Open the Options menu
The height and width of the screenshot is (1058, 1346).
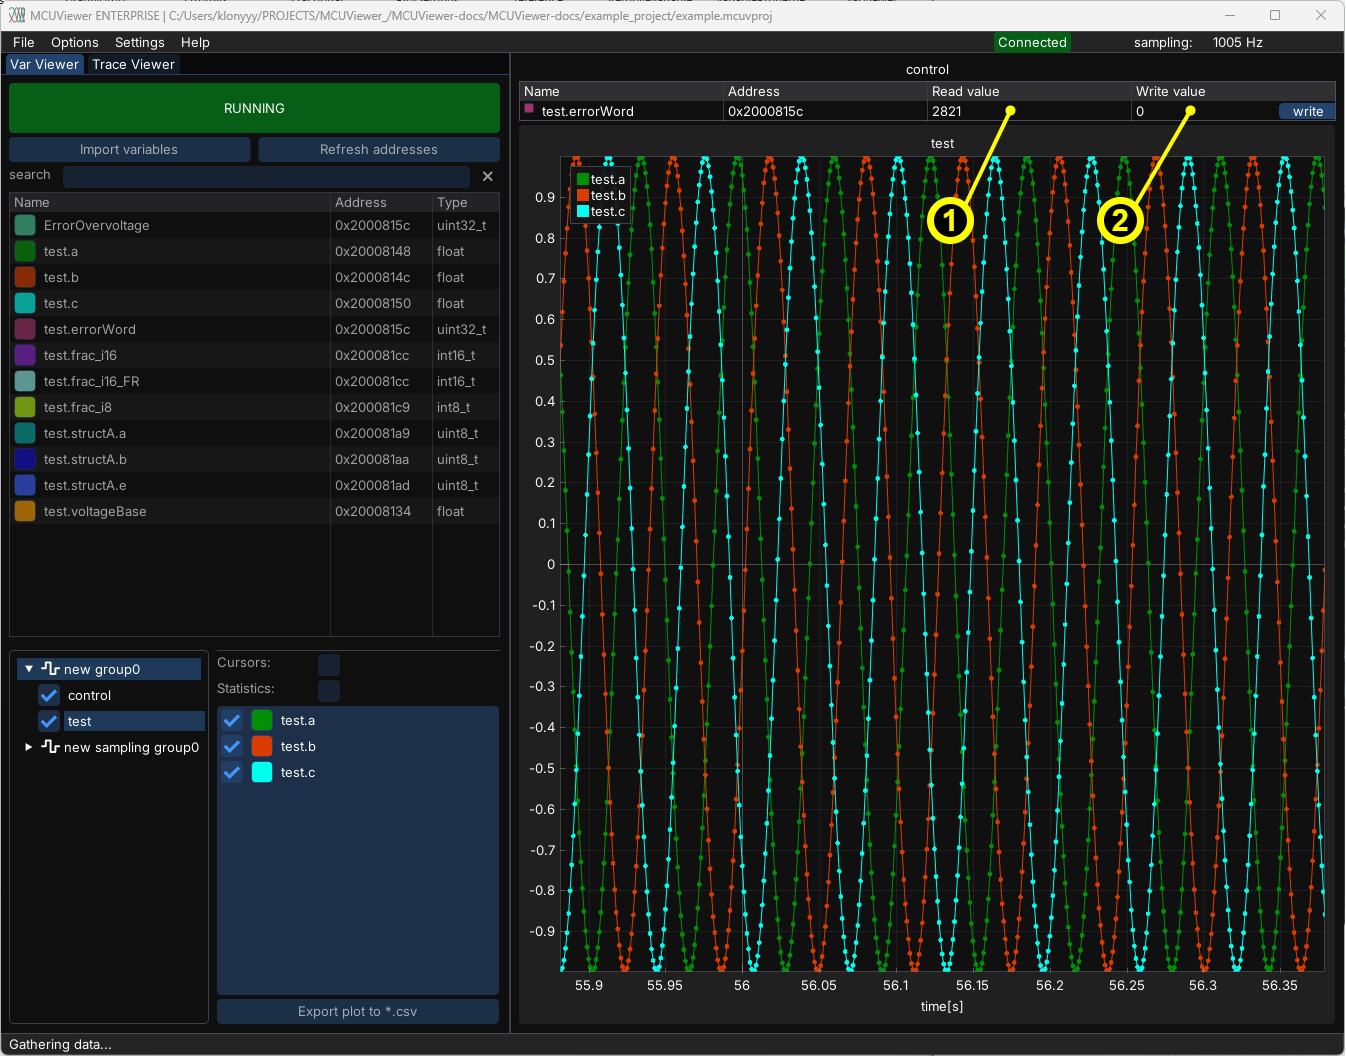pyautogui.click(x=74, y=42)
